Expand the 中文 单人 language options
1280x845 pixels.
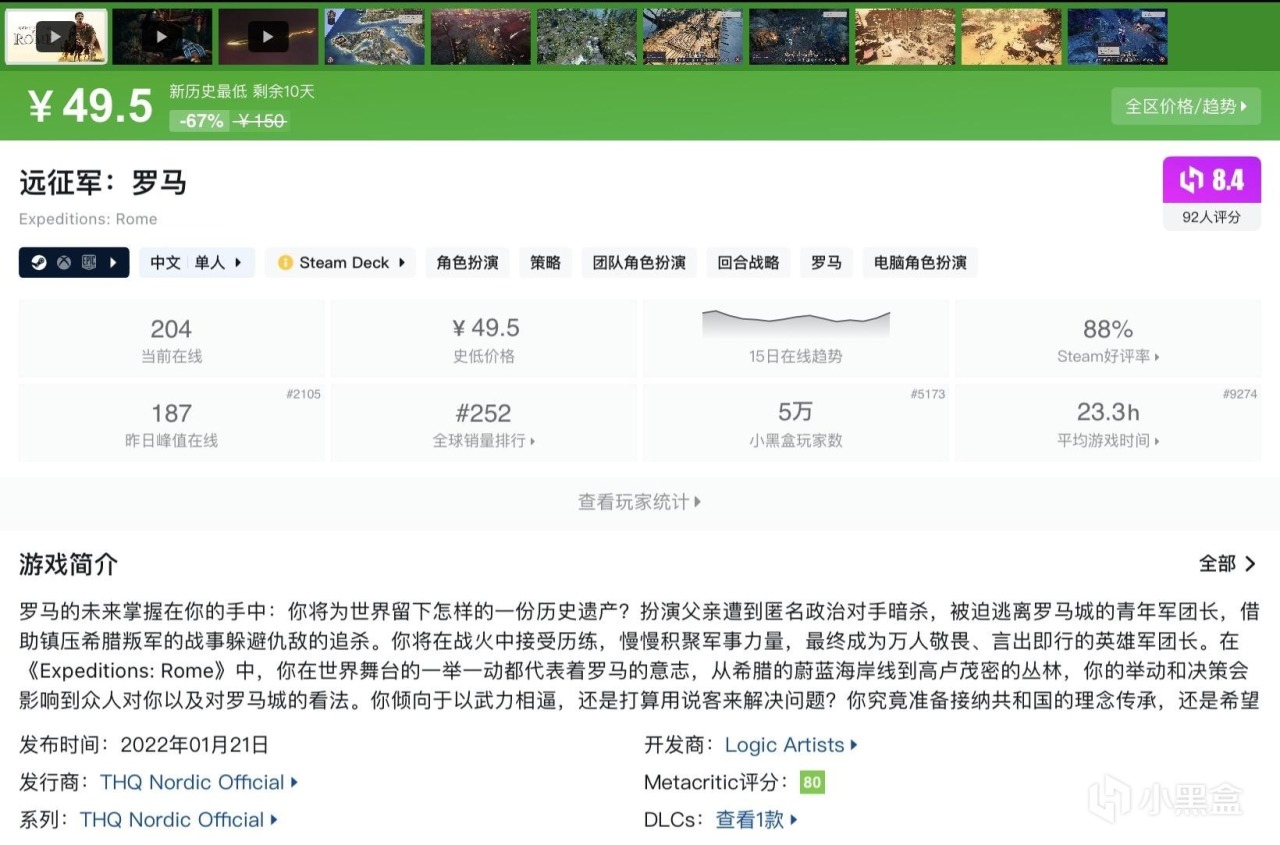[x=197, y=263]
